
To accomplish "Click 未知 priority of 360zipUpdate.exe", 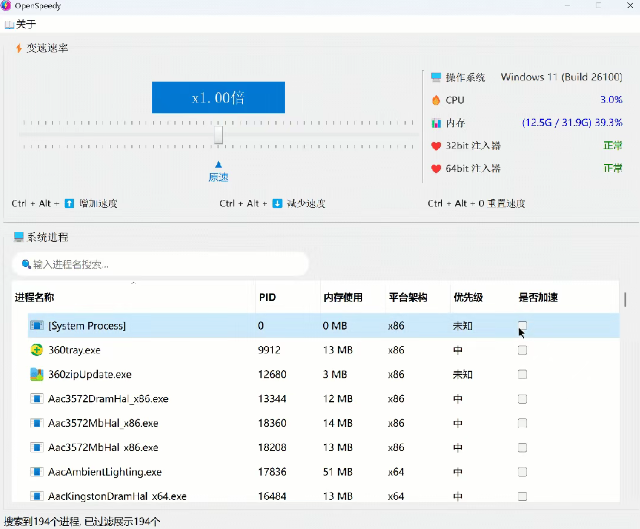I will (462, 374).
